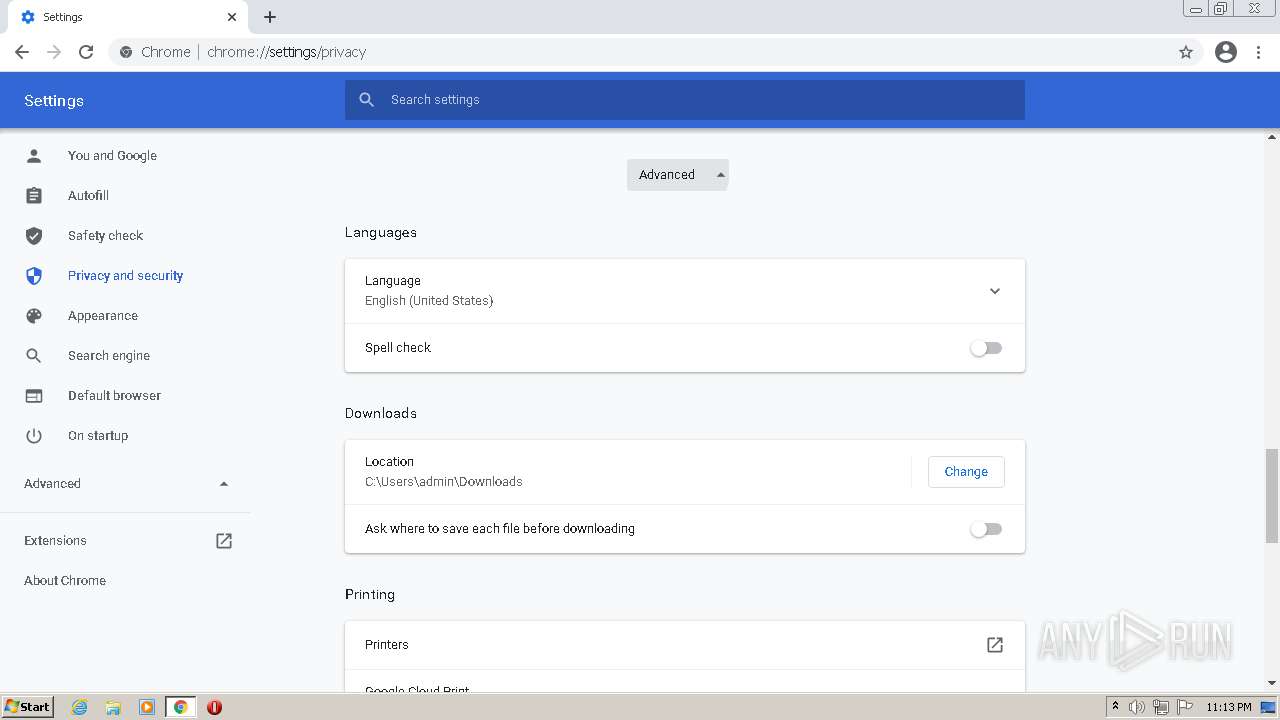This screenshot has height=720, width=1280.
Task: Open About Chrome page
Action: (65, 581)
